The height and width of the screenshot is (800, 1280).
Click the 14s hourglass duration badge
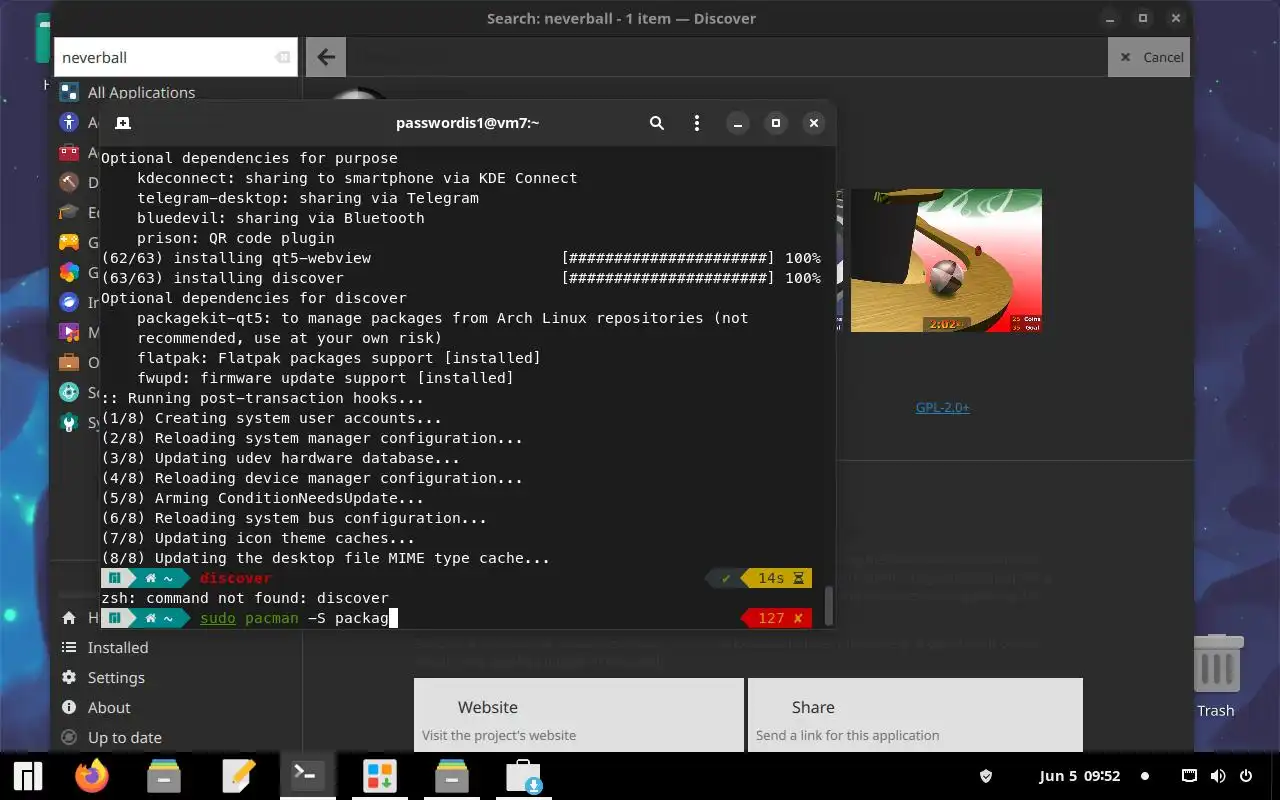pyautogui.click(x=777, y=578)
